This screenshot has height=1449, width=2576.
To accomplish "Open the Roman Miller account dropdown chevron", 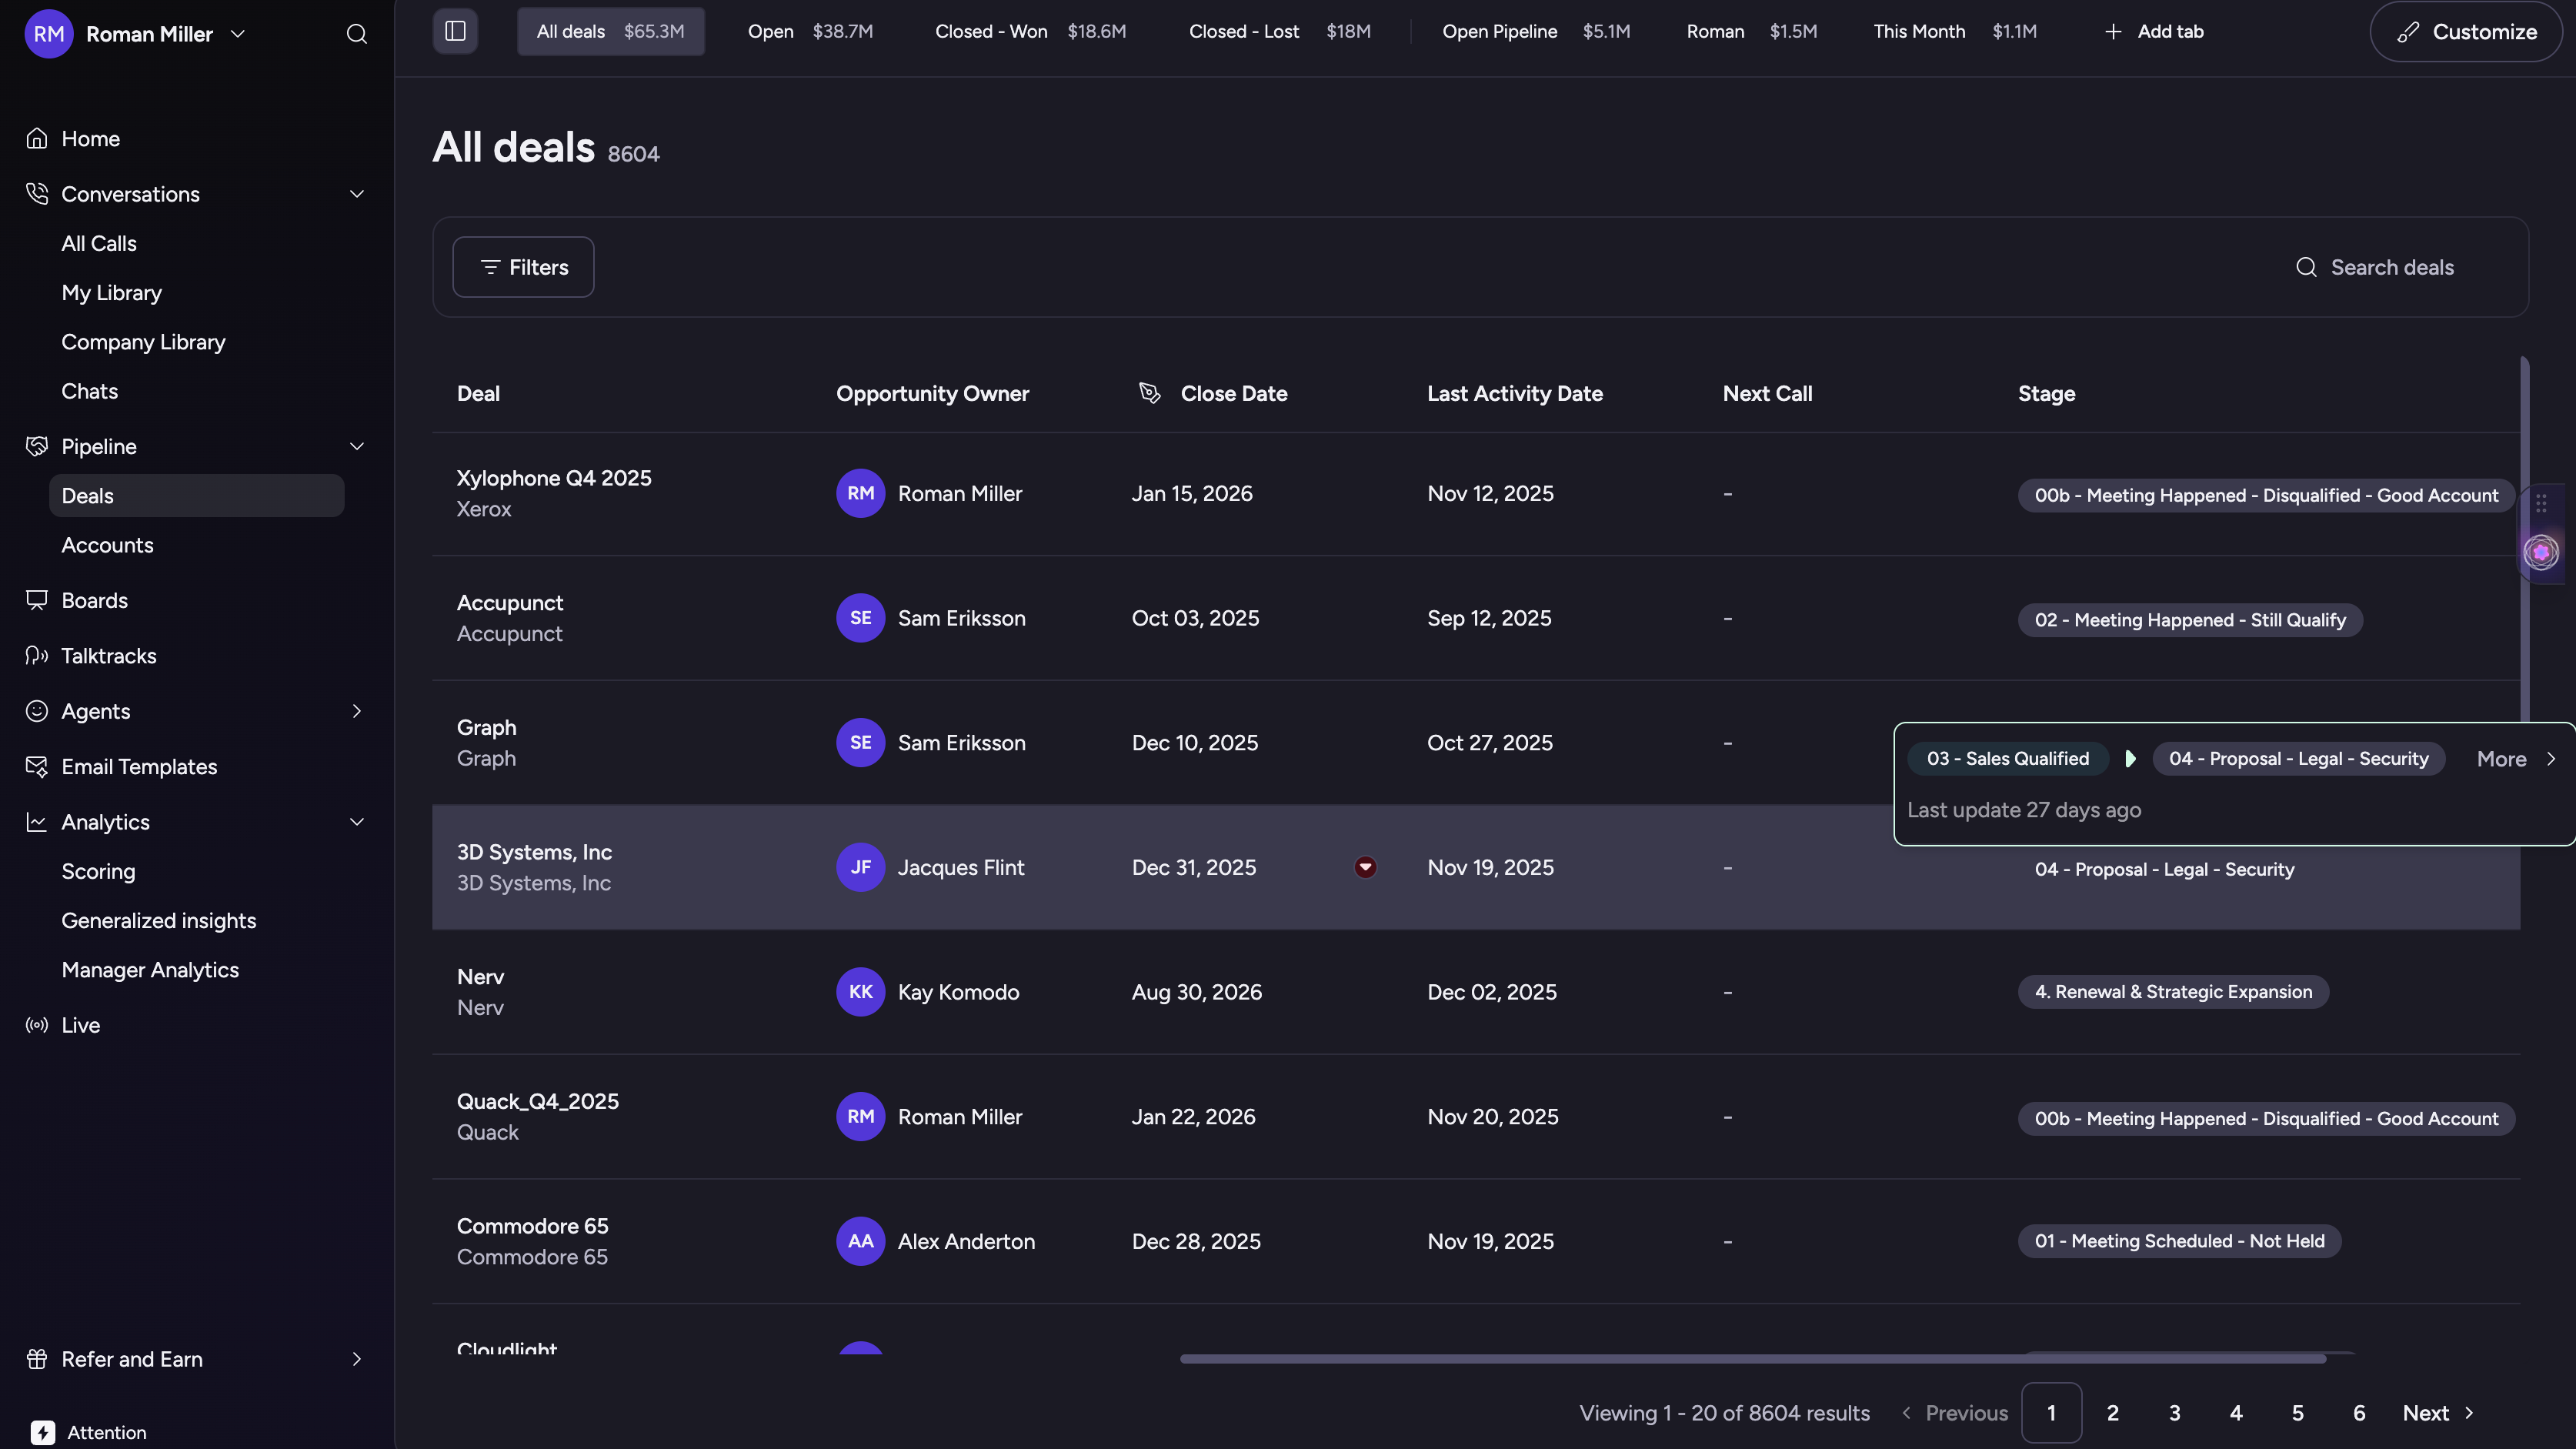I will coord(238,34).
